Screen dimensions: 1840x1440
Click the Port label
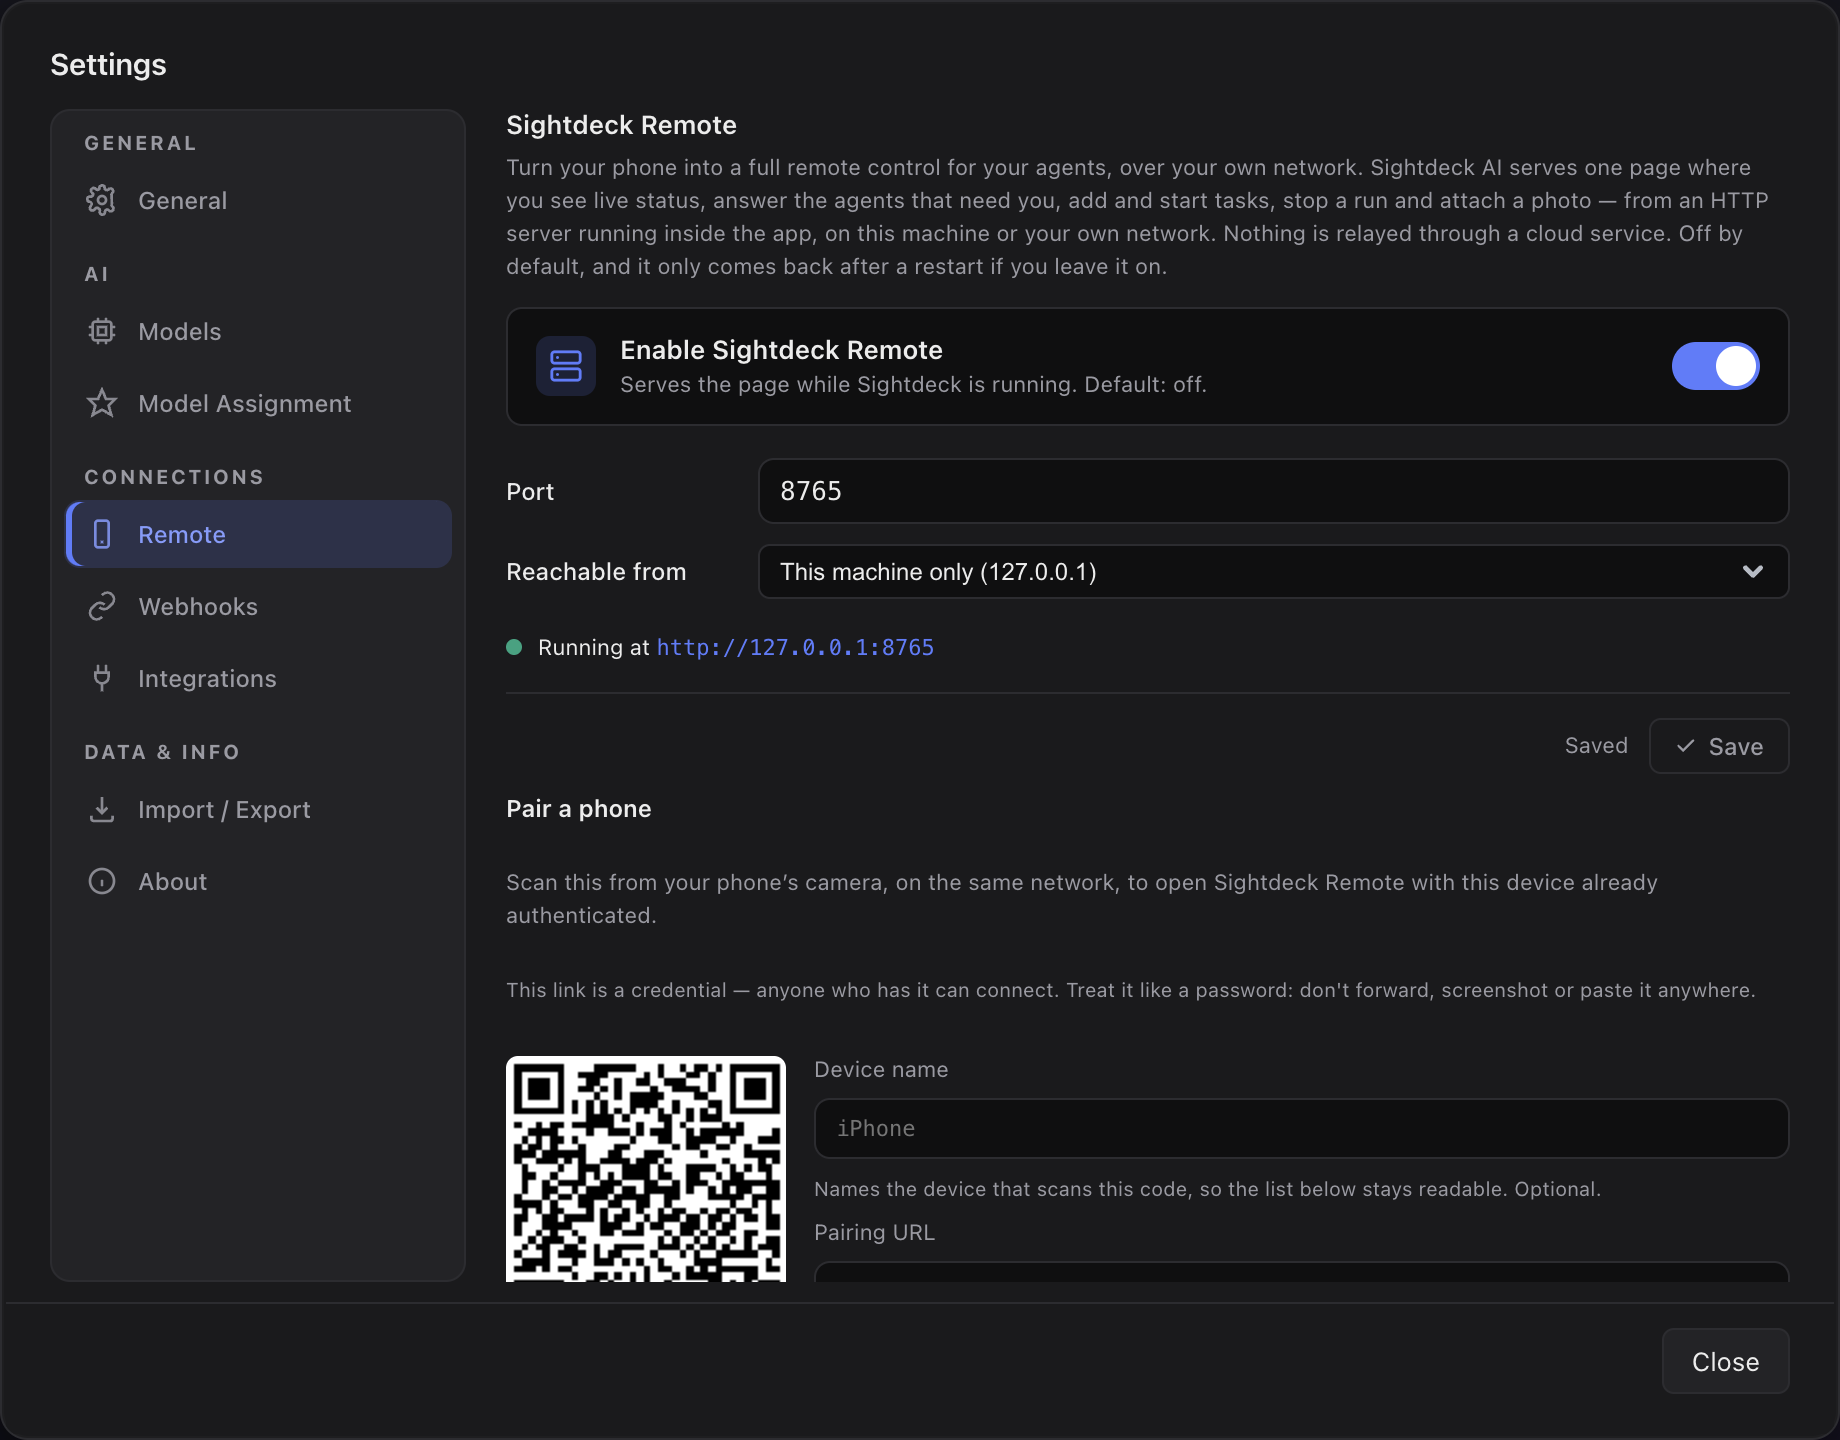pos(530,491)
